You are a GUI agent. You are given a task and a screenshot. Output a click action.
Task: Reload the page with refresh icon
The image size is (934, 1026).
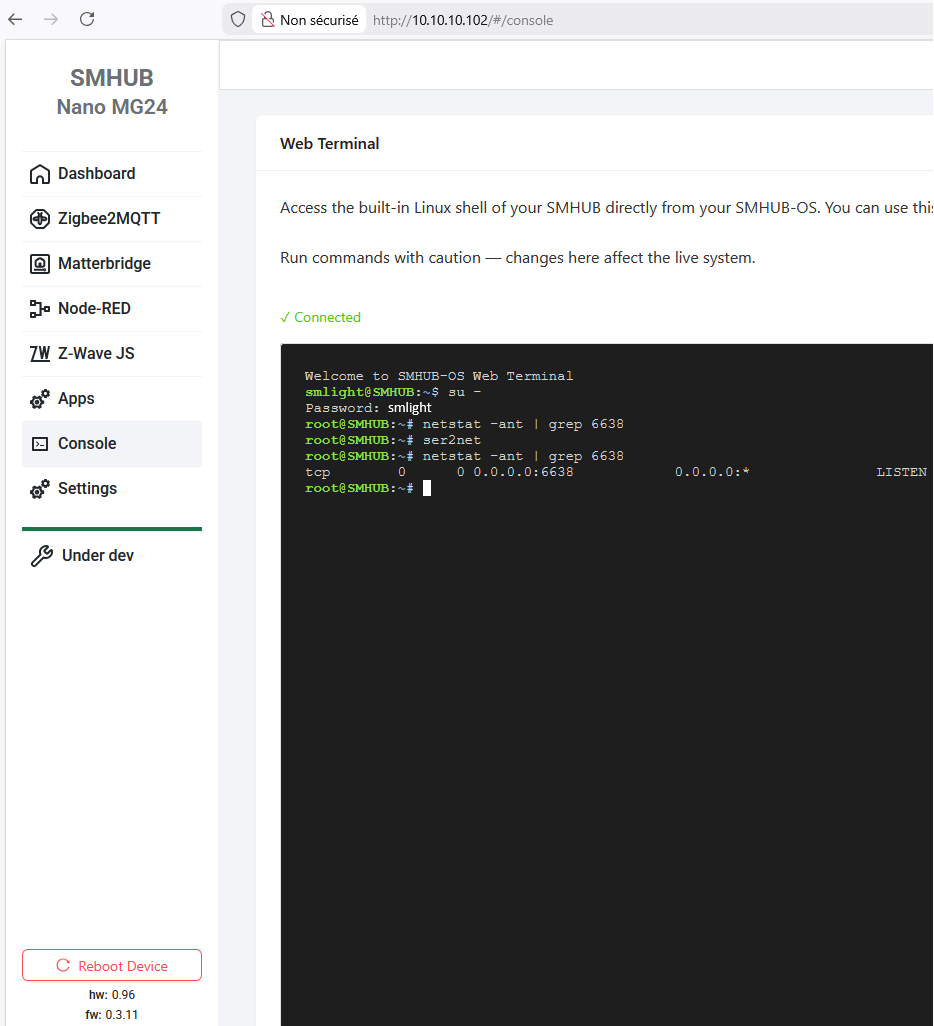point(87,19)
